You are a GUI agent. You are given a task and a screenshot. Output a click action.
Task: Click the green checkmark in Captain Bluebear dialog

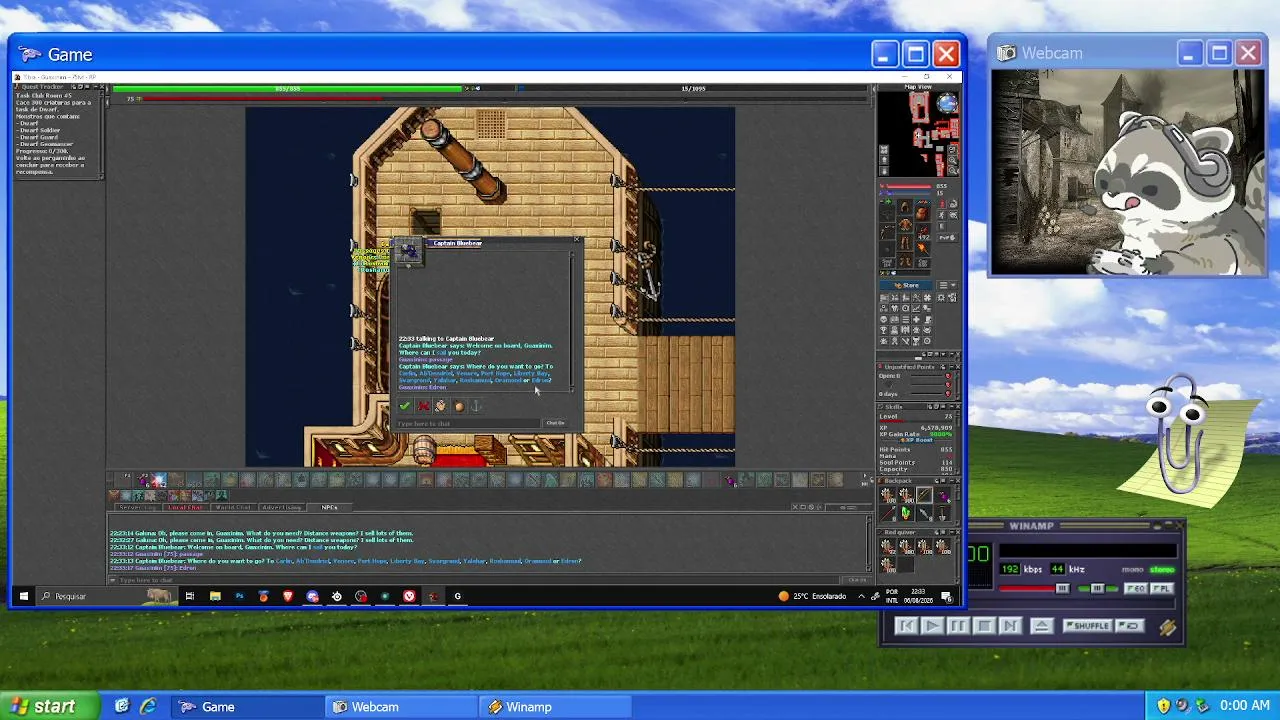click(404, 406)
